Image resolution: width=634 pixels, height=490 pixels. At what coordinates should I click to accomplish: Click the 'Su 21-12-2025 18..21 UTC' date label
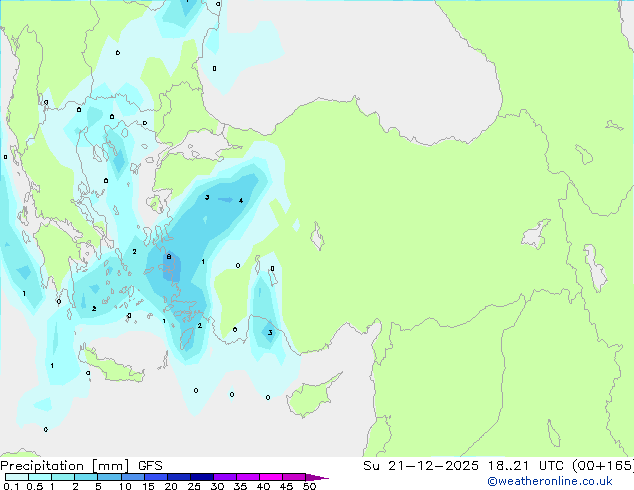click(x=463, y=465)
